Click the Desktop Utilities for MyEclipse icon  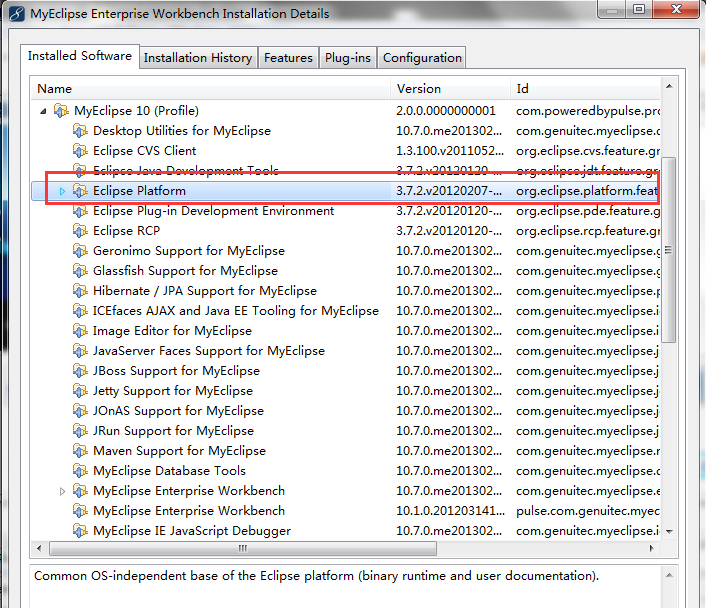[x=80, y=131]
